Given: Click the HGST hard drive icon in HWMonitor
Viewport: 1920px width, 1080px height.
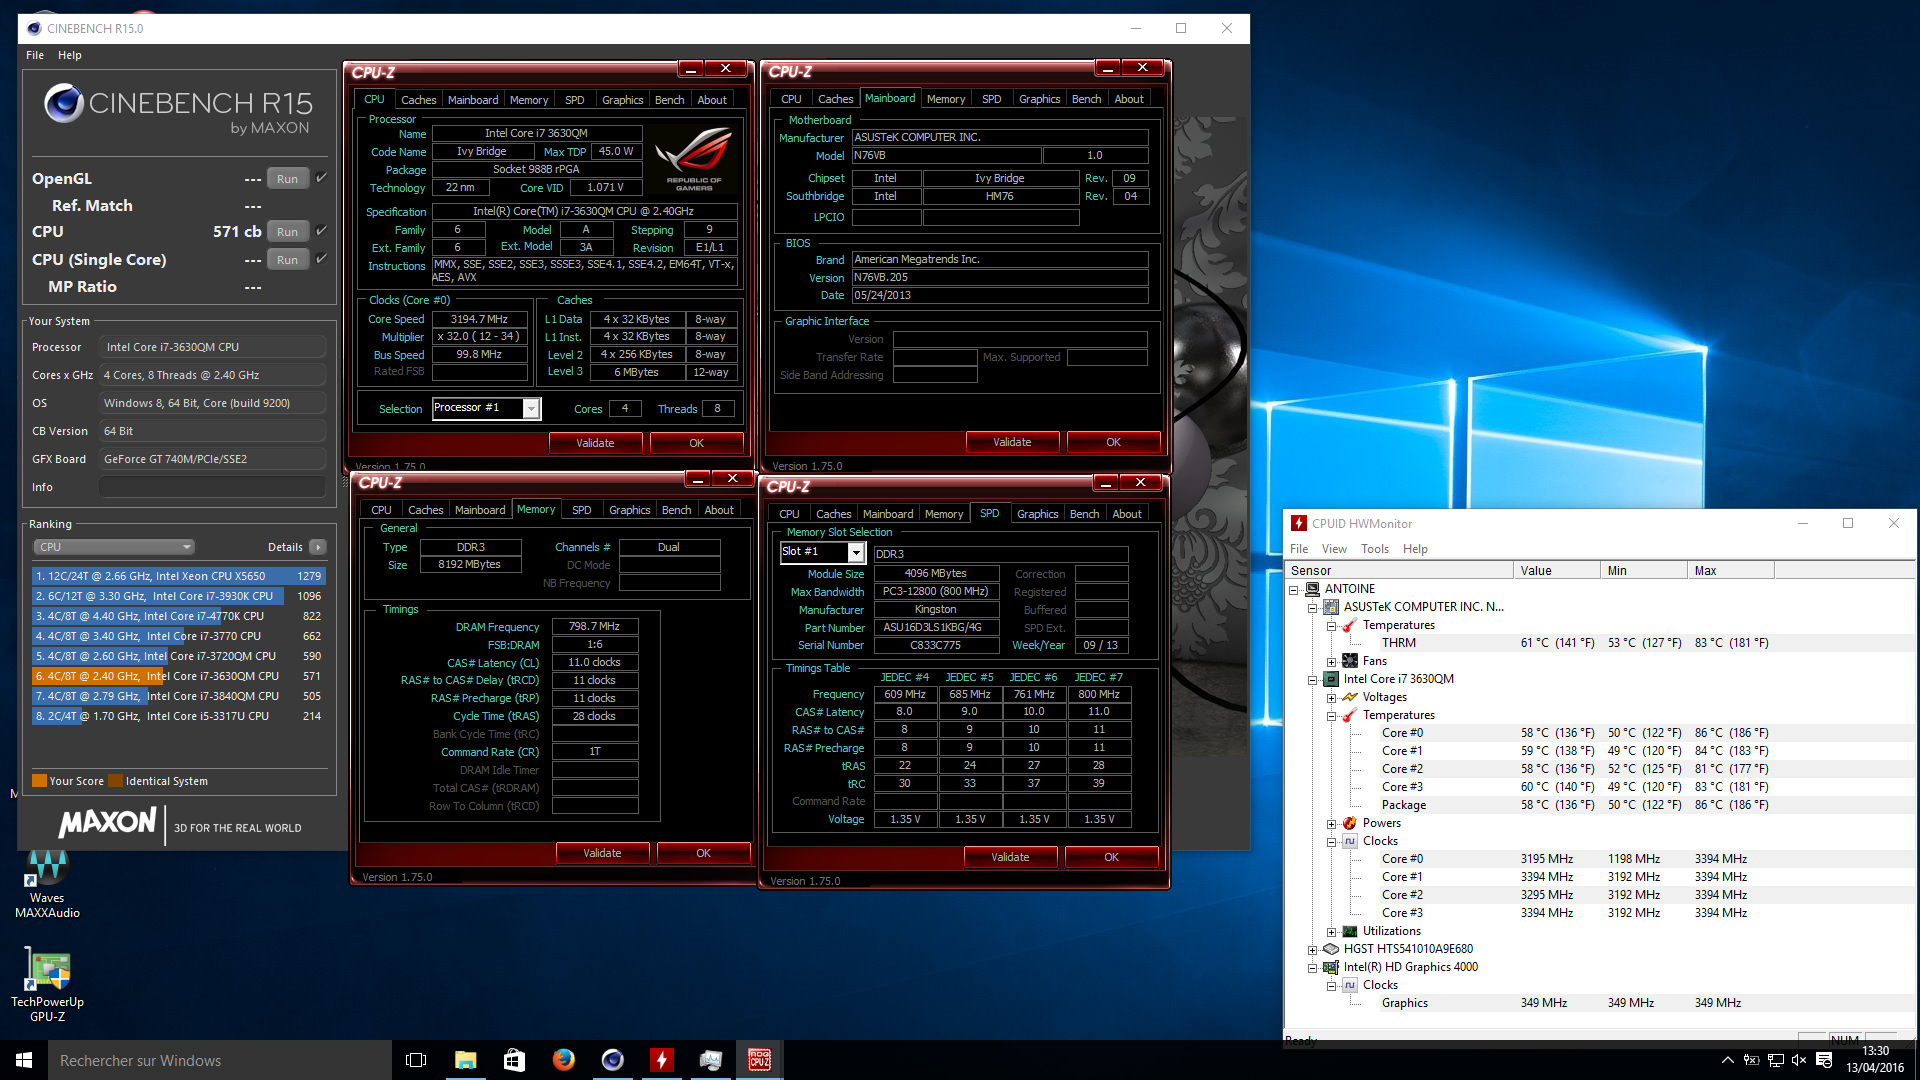Looking at the screenshot, I should pyautogui.click(x=1331, y=949).
